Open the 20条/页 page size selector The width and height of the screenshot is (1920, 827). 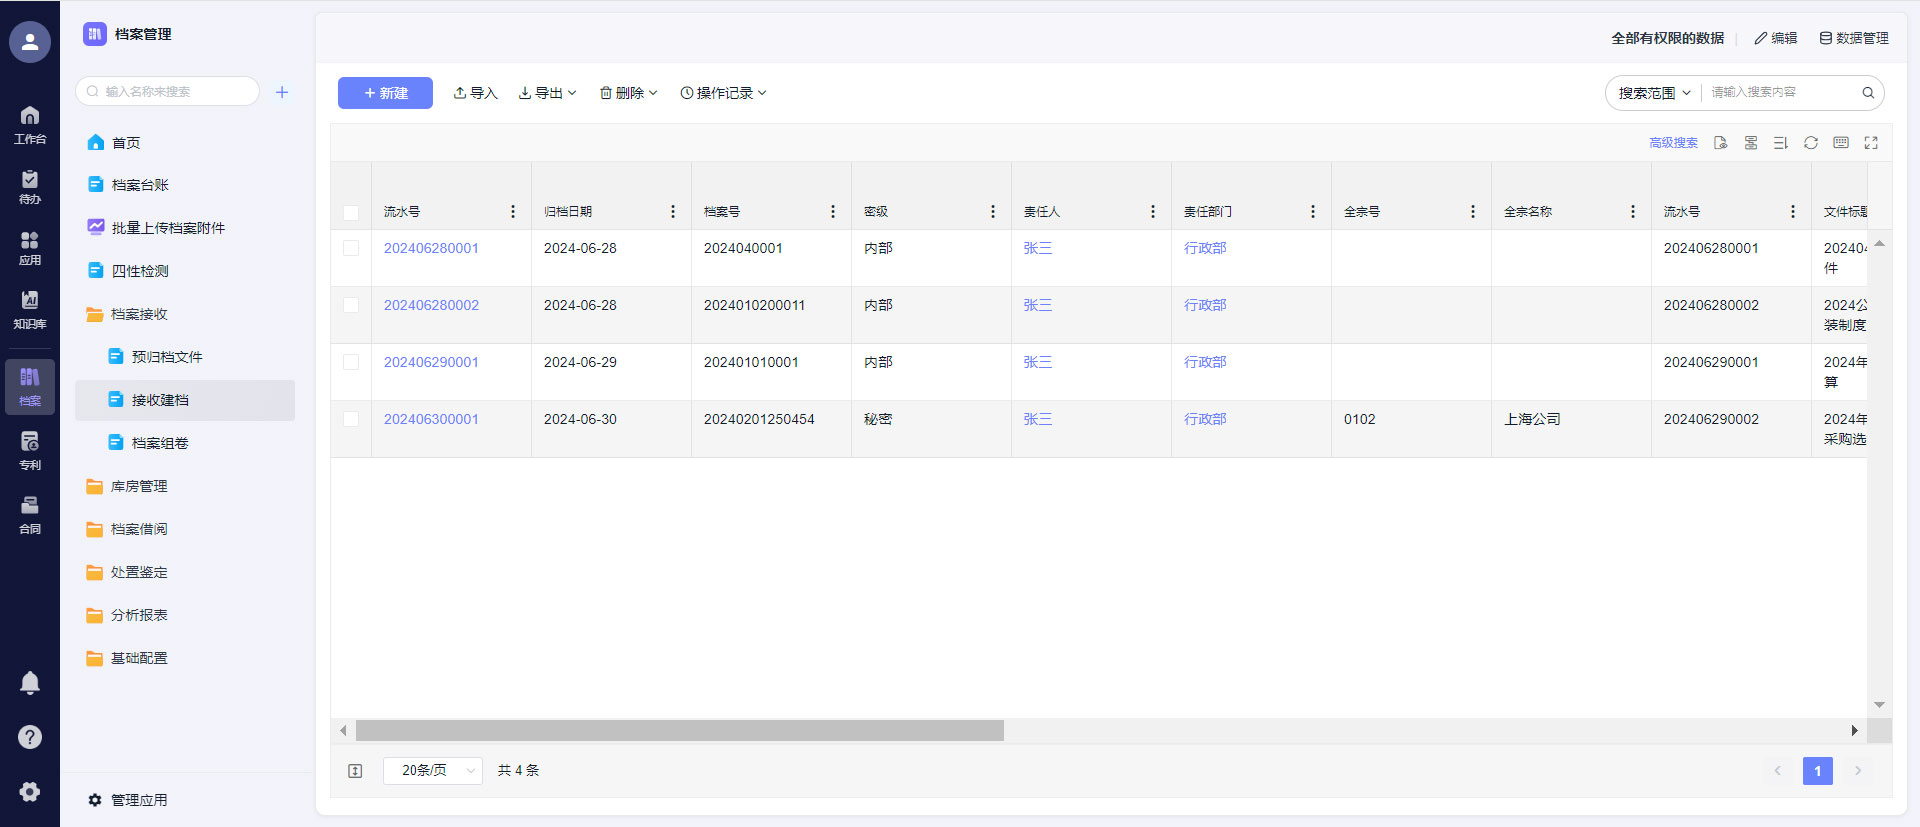tap(433, 770)
